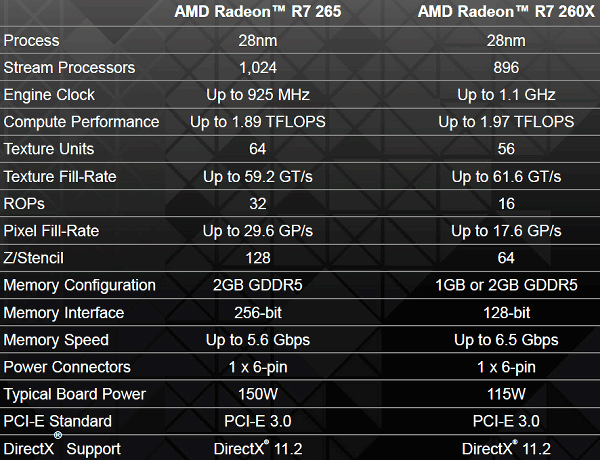This screenshot has height=460, width=600.
Task: Select the Typical Board Power row label
Action: 75,394
